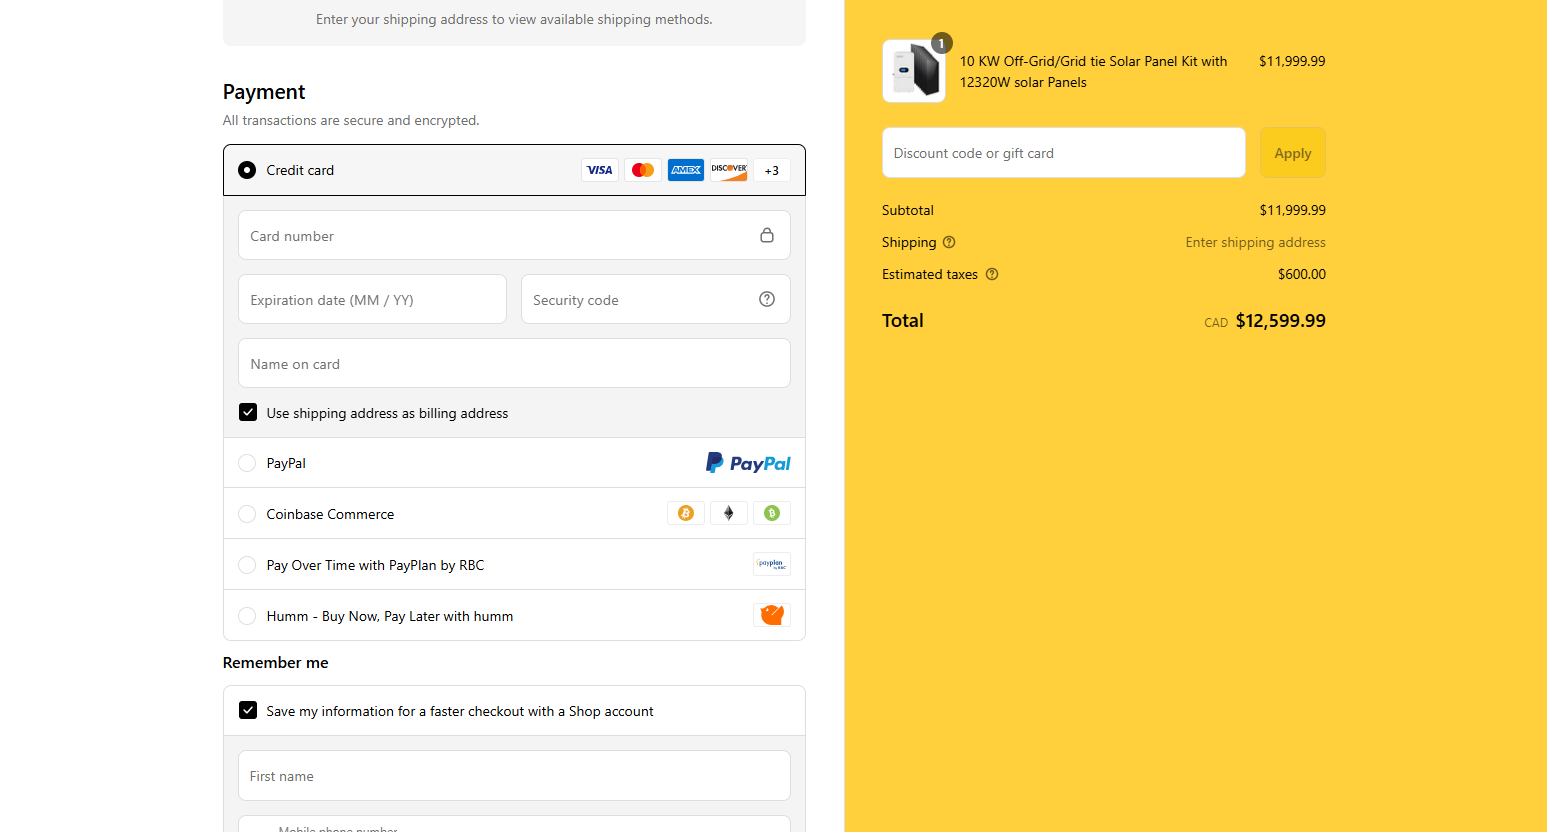The height and width of the screenshot is (832, 1547).
Task: Click the Bitcoin icon in Coinbase row
Action: click(x=686, y=513)
